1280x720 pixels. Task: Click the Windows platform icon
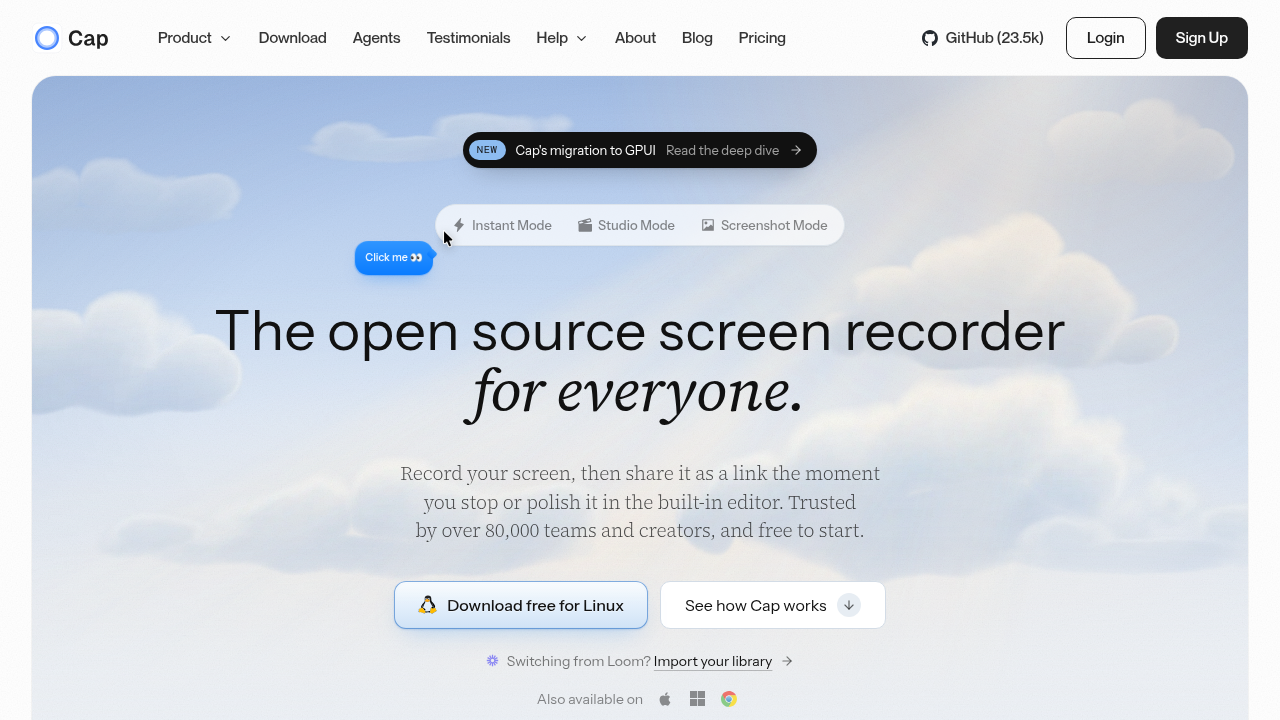point(698,699)
